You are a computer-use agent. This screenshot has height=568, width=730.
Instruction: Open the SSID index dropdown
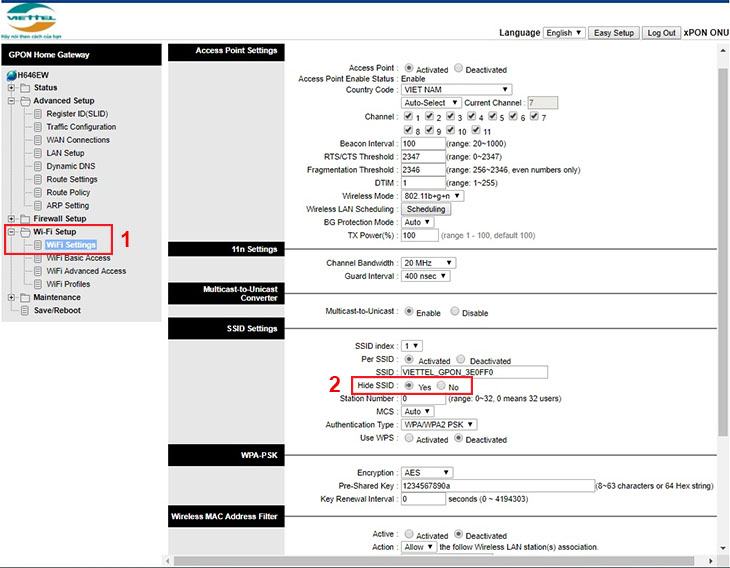[412, 346]
